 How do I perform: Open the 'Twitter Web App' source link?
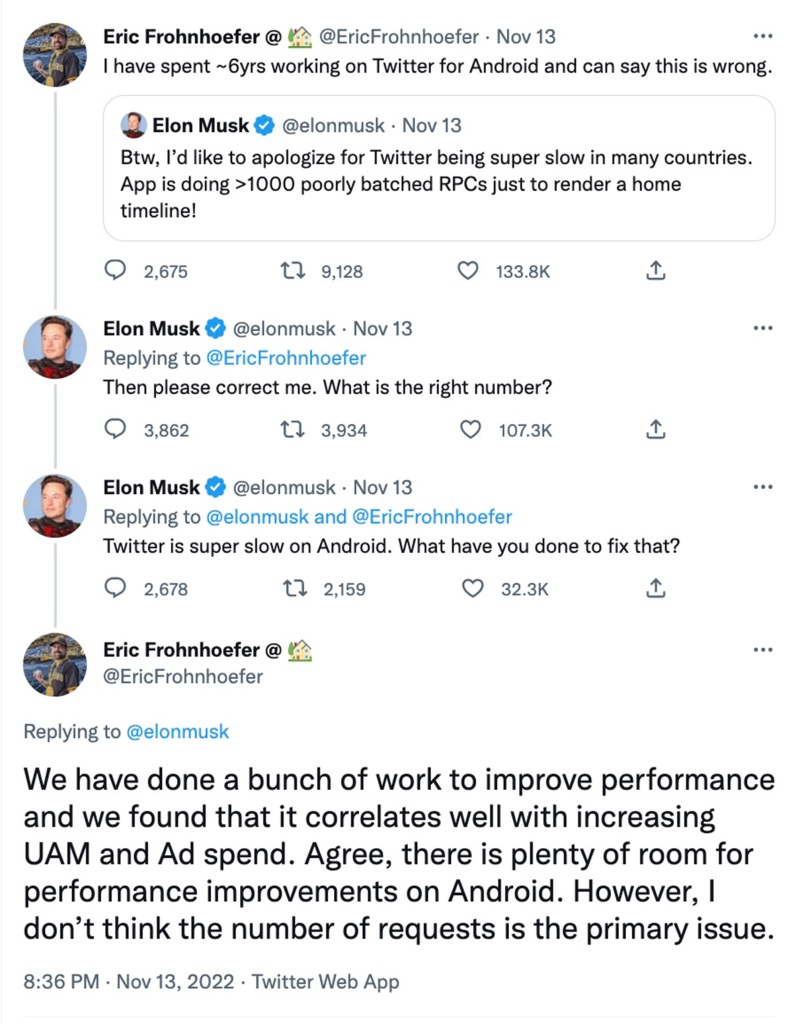325,981
